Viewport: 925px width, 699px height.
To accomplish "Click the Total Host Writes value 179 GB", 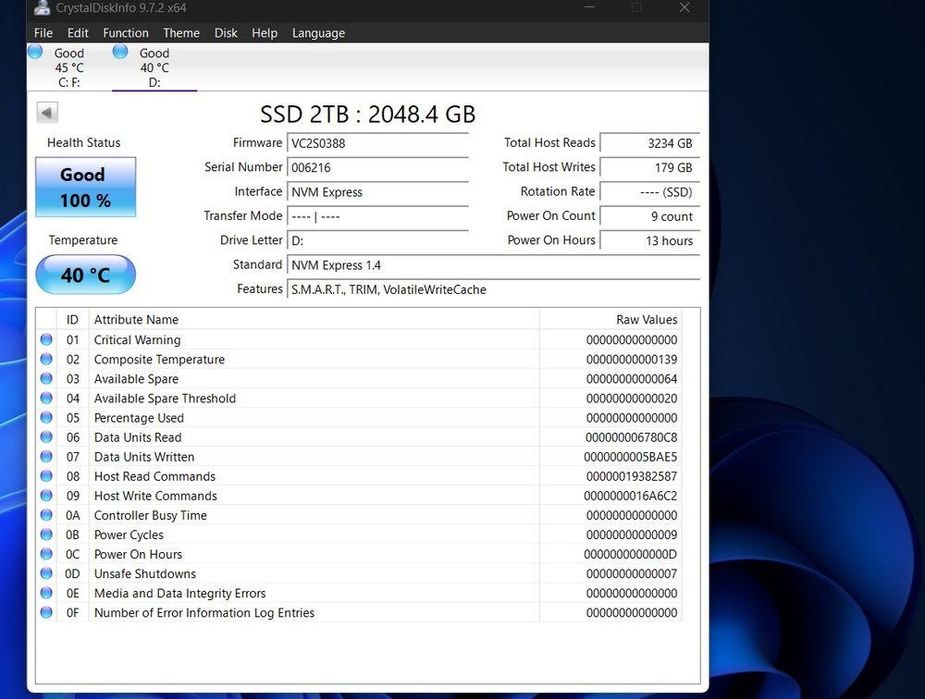I will 650,168.
